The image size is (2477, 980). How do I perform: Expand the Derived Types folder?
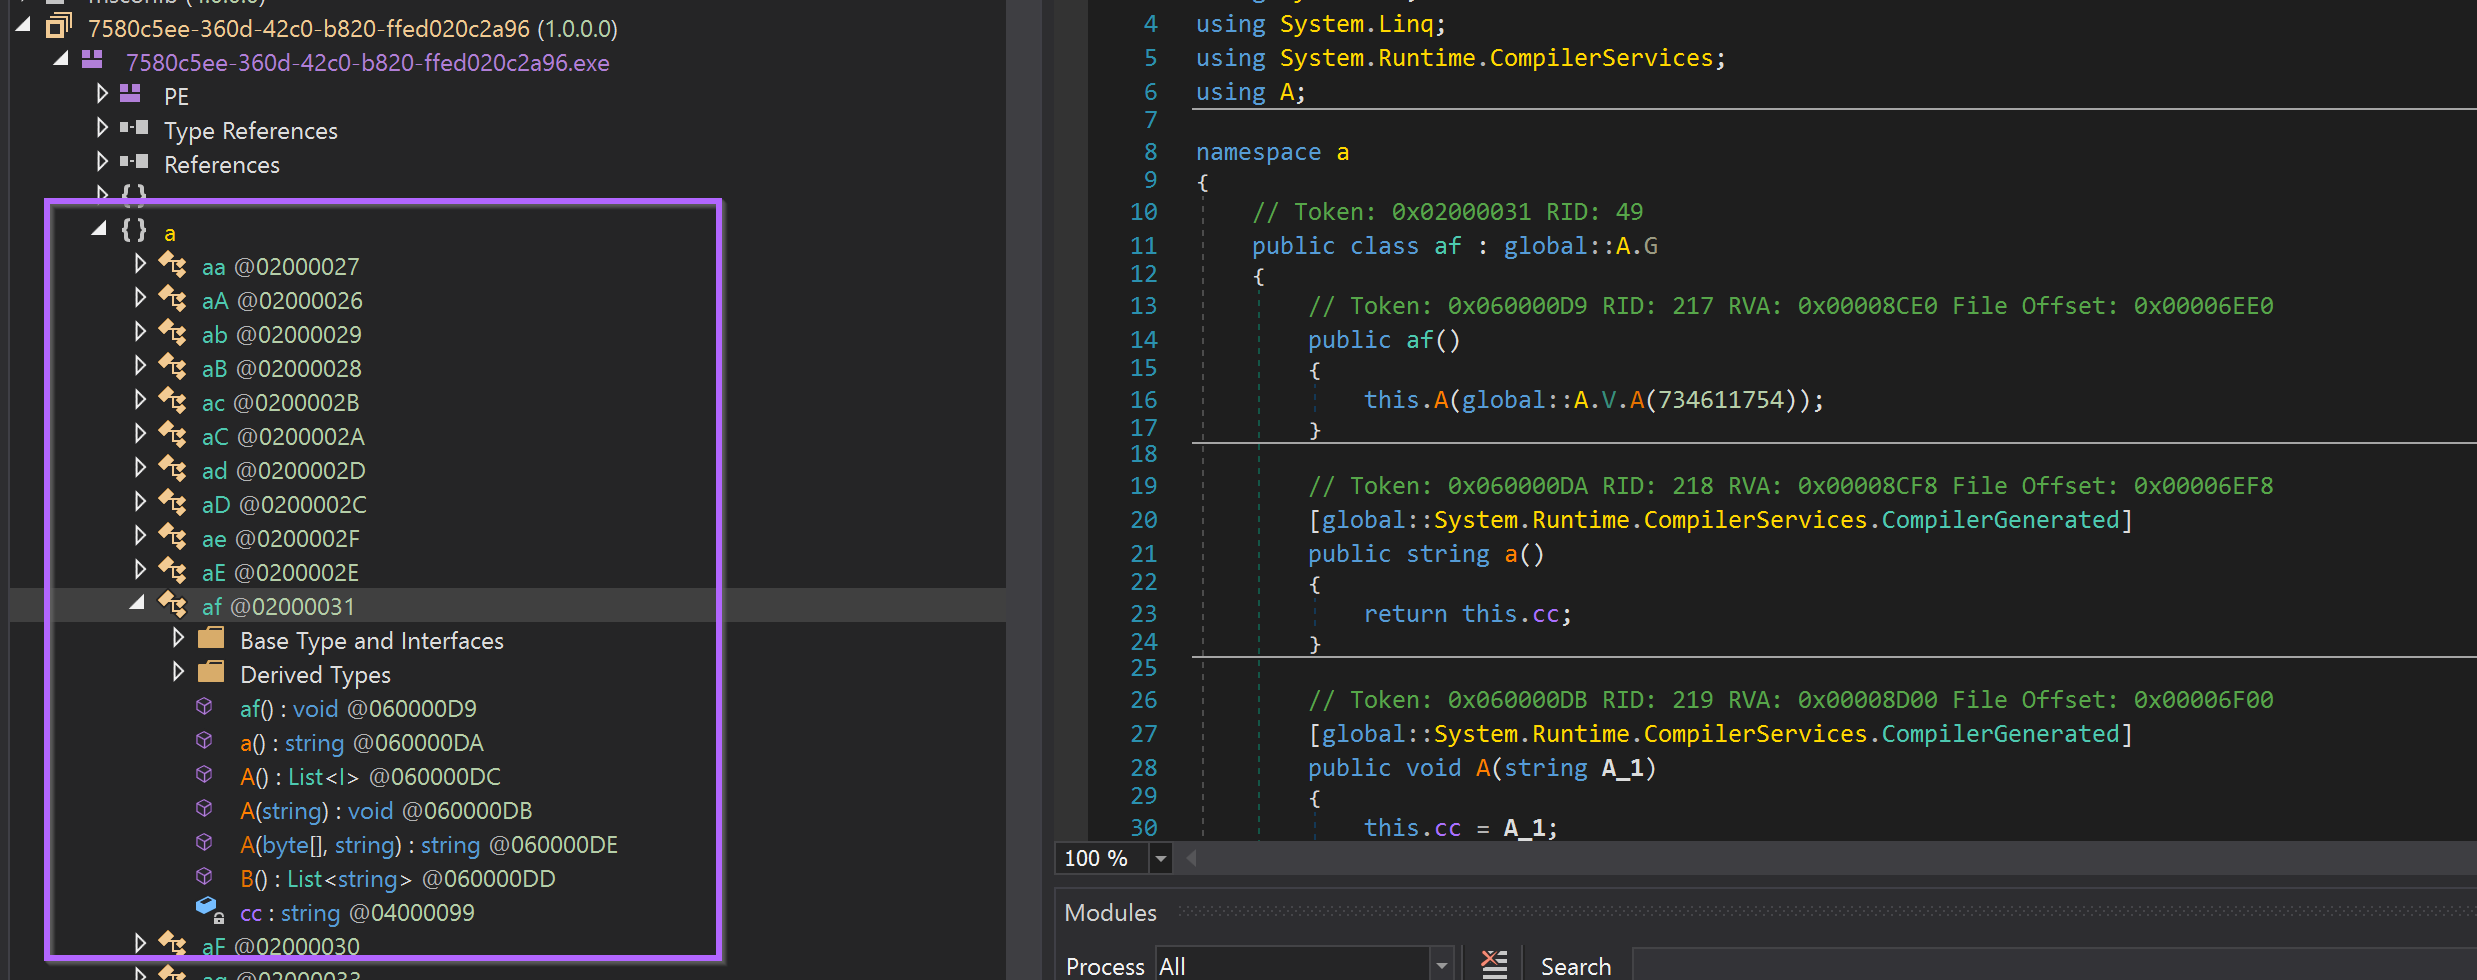[178, 672]
